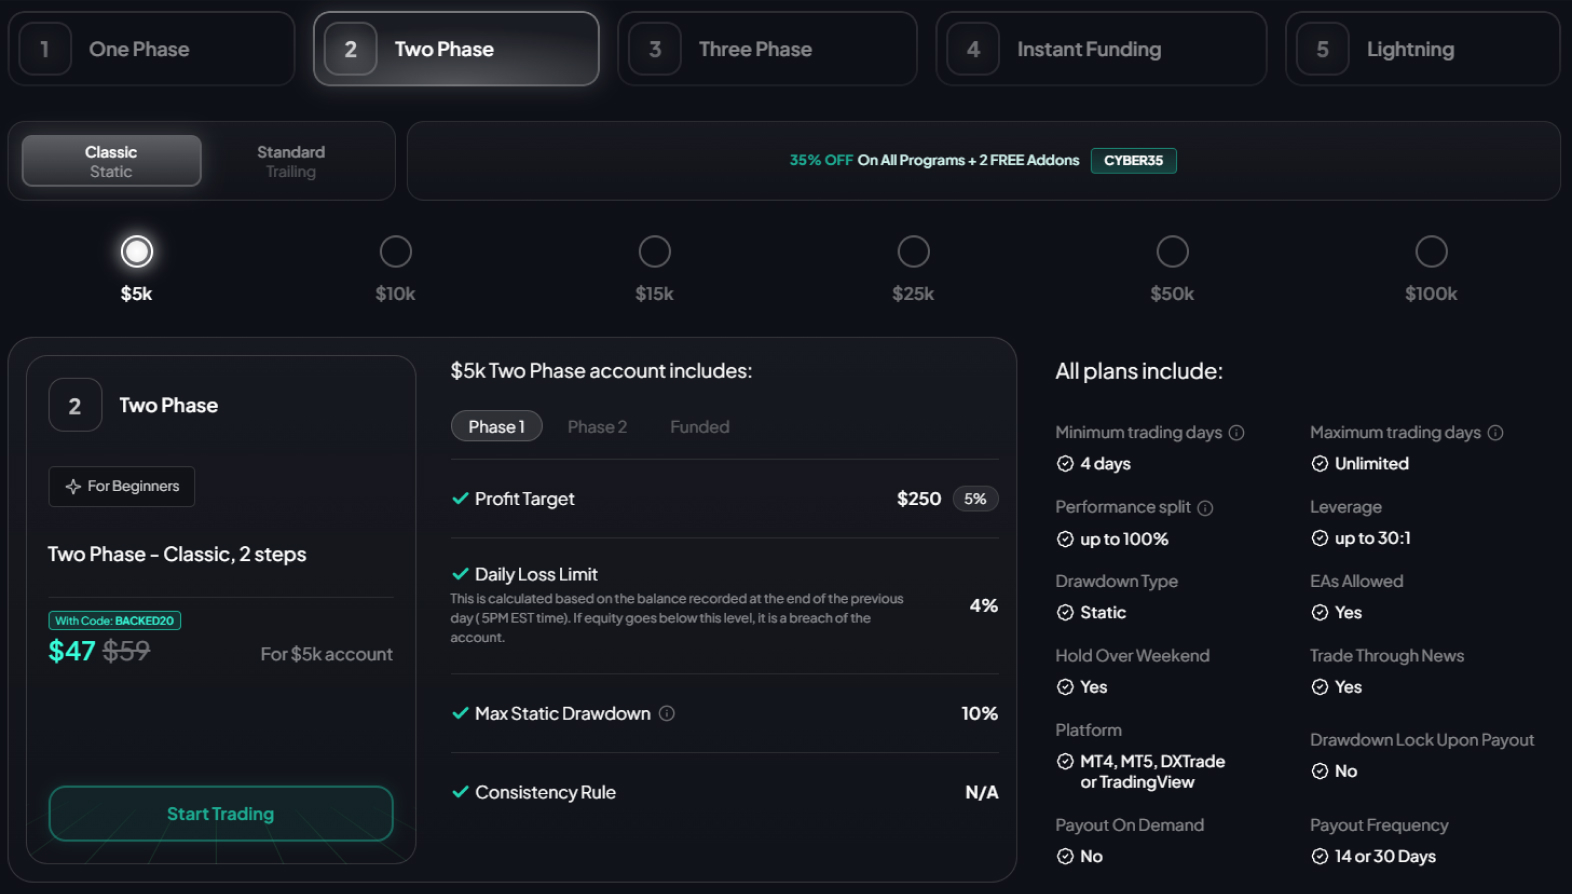Pick the $100k account size radio
The width and height of the screenshot is (1572, 894).
pos(1431,252)
